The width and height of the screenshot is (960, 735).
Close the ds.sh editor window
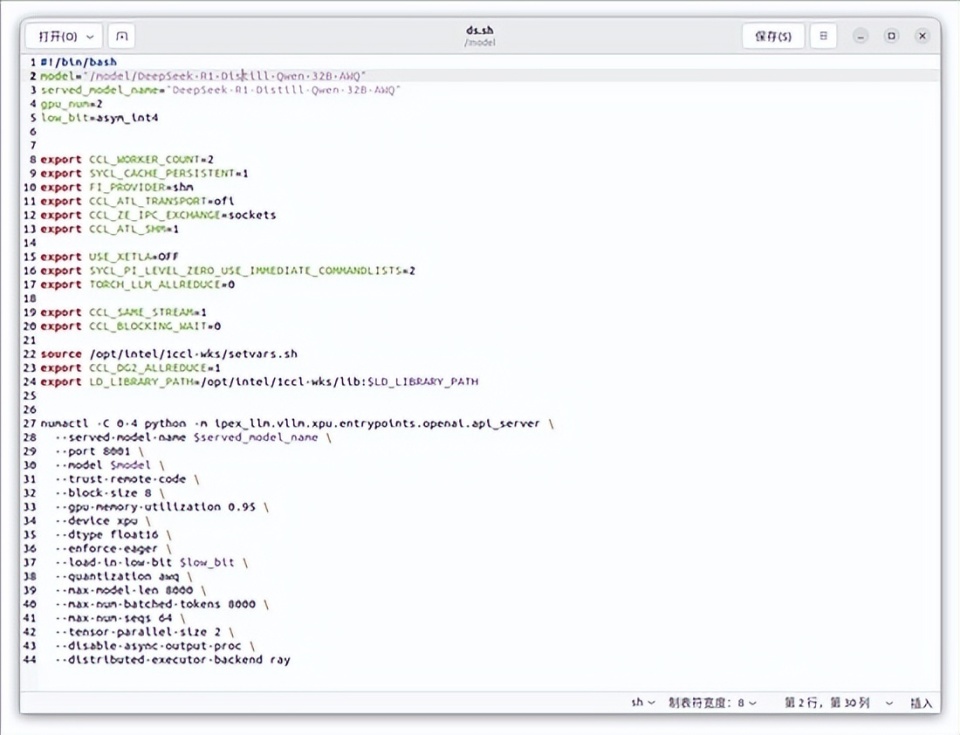coord(922,36)
